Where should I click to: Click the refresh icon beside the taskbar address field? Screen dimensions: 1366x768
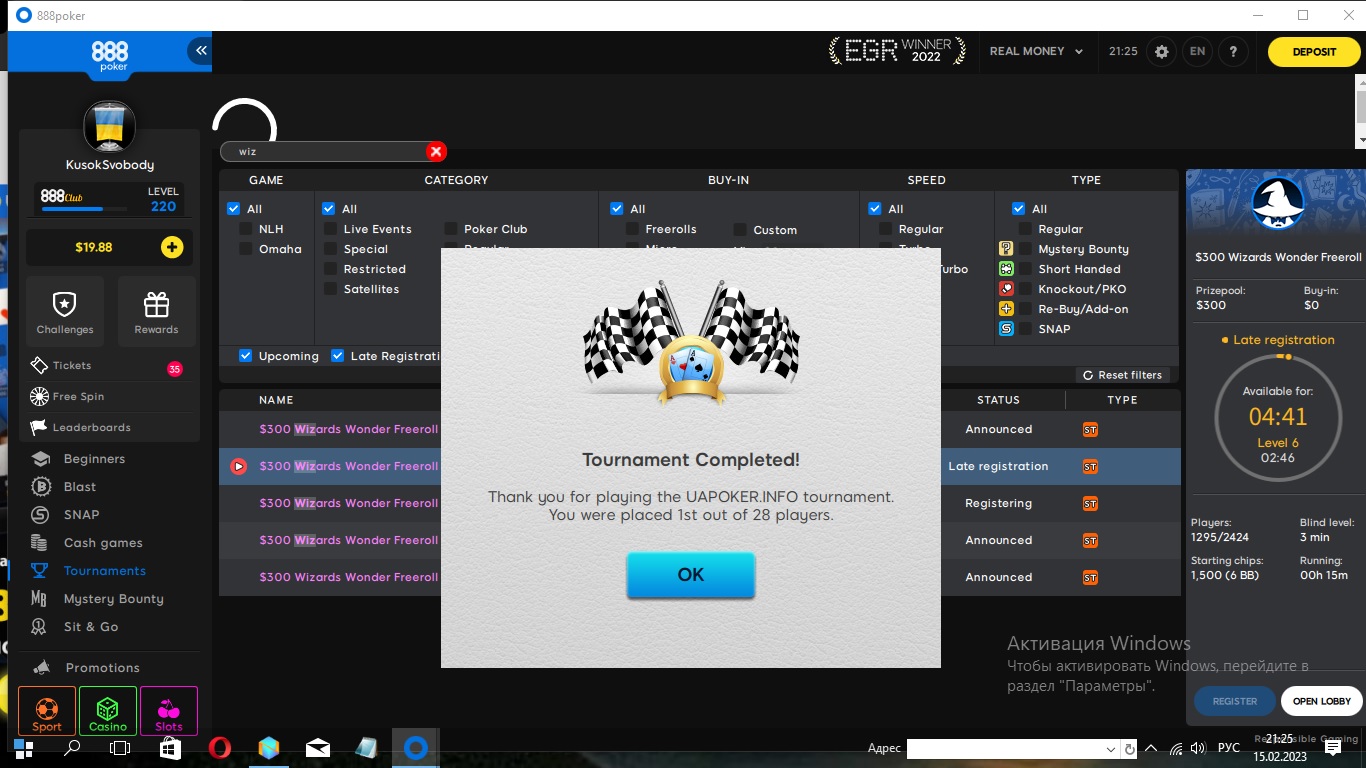(1130, 749)
